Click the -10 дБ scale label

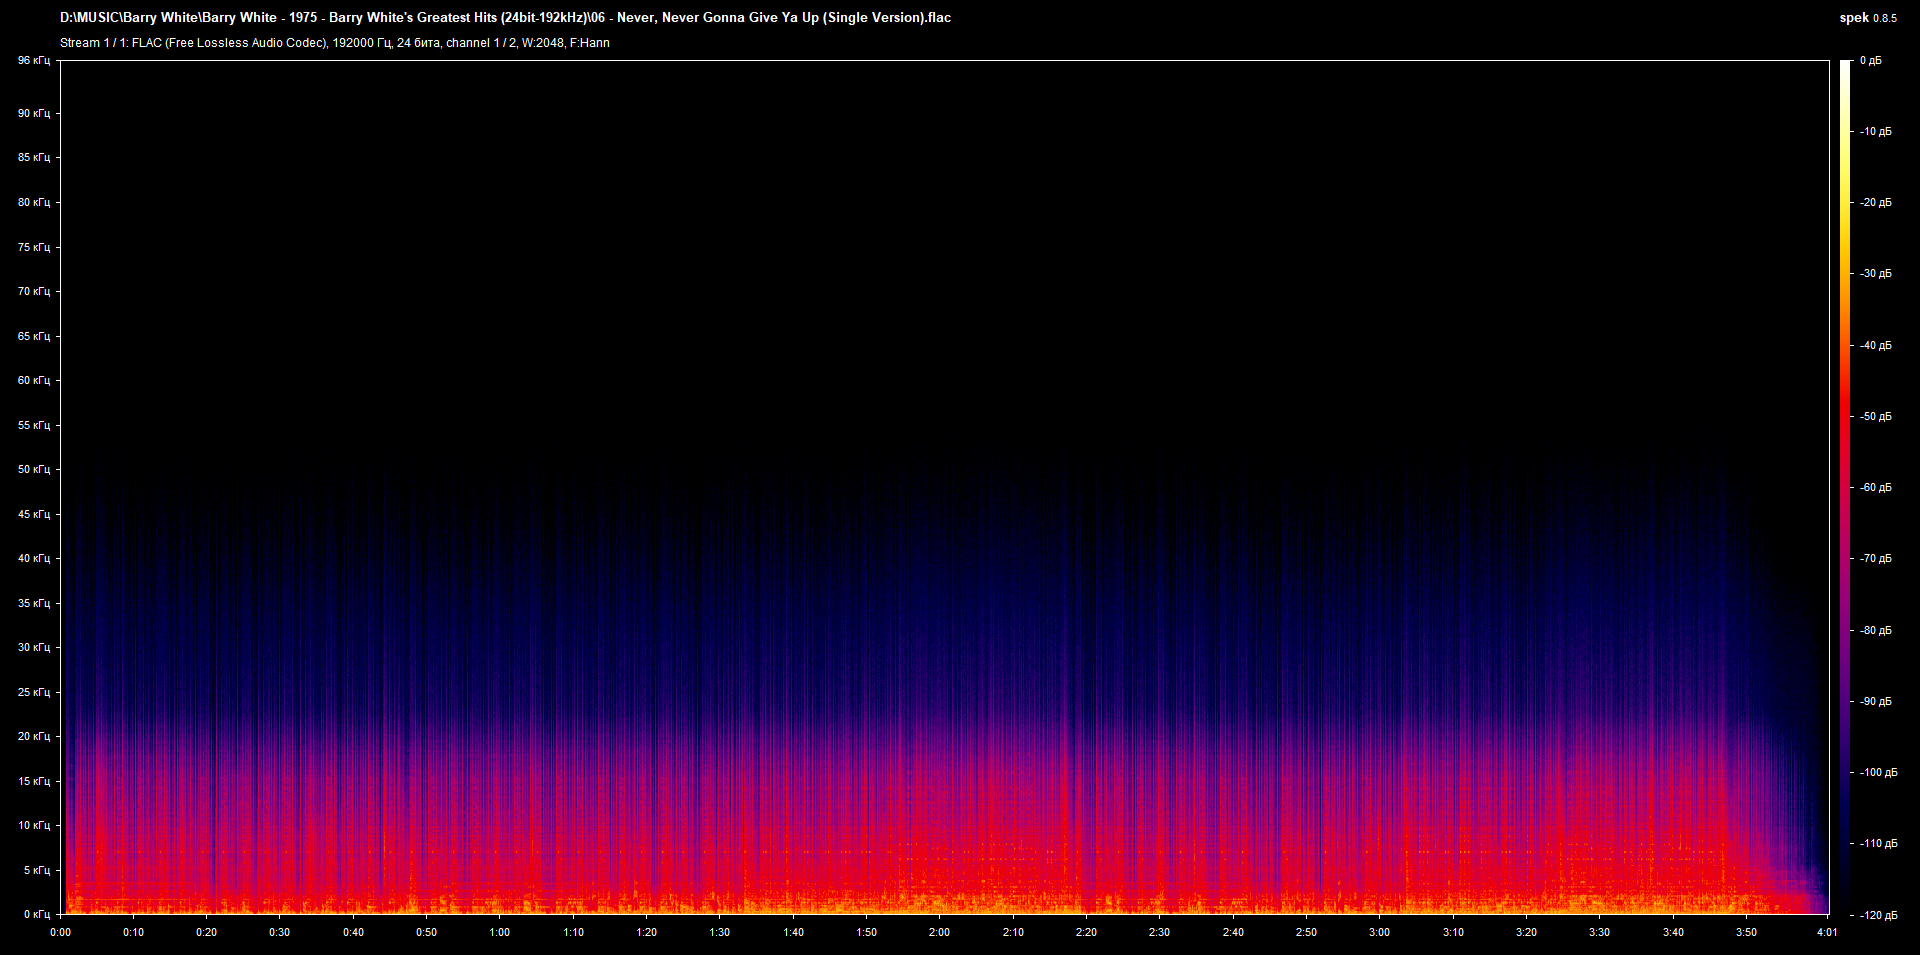pos(1874,131)
